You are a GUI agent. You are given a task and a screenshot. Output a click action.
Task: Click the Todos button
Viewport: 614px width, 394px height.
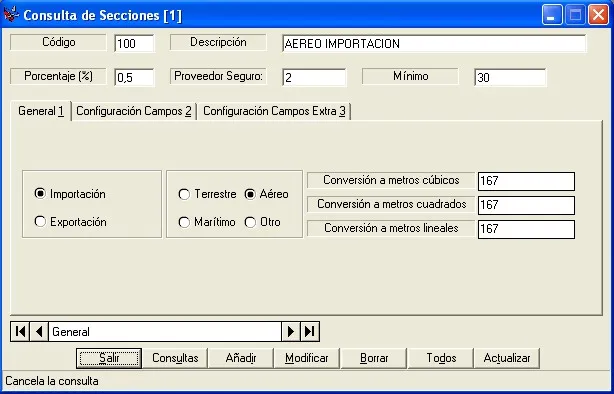tap(441, 358)
